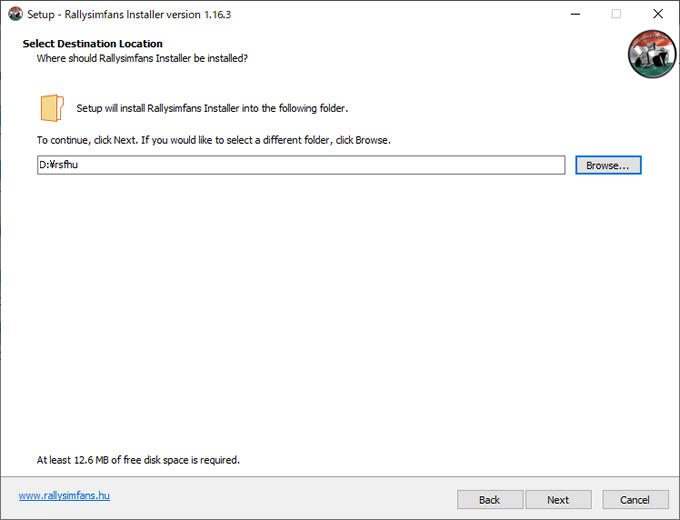This screenshot has width=680, height=520.
Task: Click the Setup title bar text
Action: [x=129, y=14]
